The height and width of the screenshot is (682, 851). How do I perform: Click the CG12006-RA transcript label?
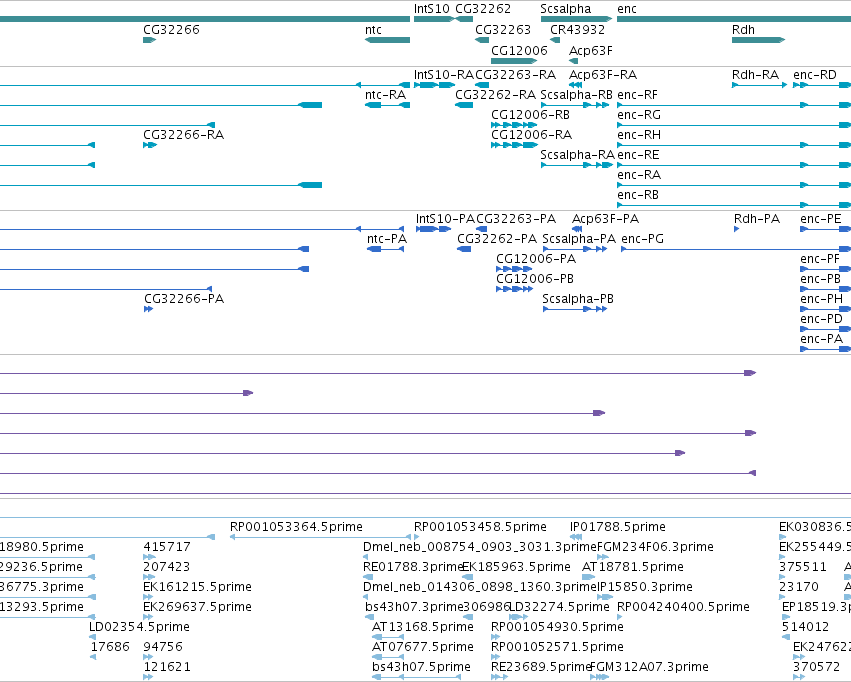[531, 135]
